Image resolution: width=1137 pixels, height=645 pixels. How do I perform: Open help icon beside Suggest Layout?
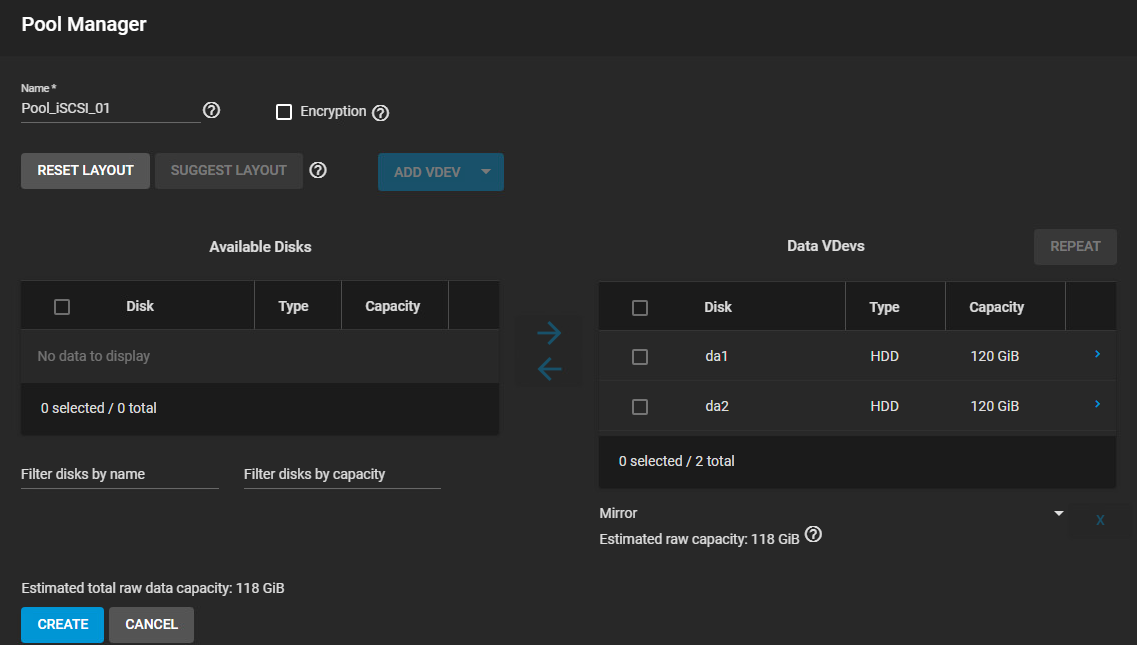coord(318,171)
